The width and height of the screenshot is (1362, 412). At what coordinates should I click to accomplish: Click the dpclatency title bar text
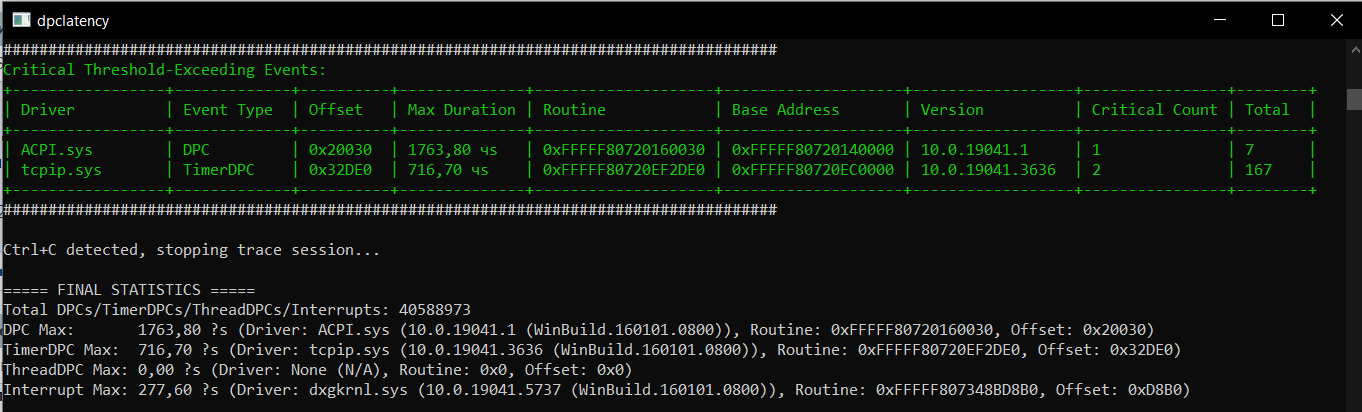coord(72,20)
